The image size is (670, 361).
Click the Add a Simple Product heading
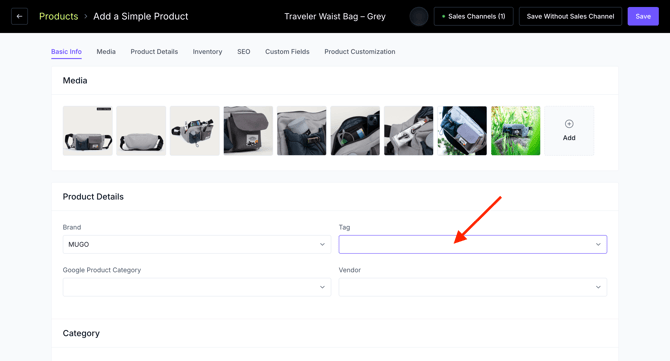point(141,16)
